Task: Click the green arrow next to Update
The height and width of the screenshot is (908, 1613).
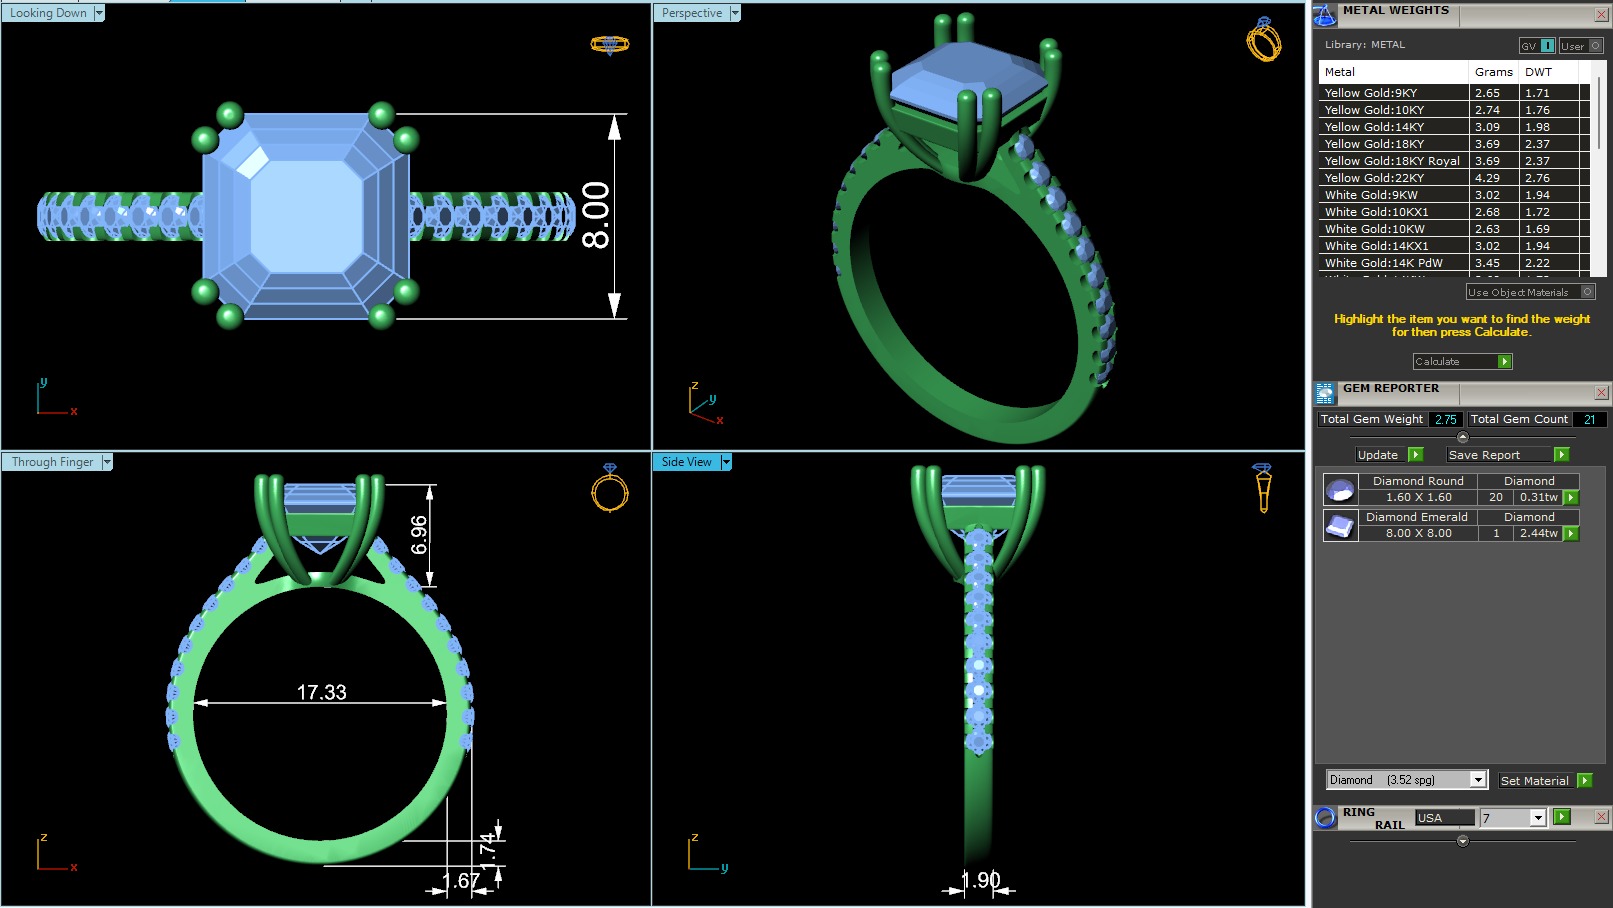Action: pos(1415,455)
